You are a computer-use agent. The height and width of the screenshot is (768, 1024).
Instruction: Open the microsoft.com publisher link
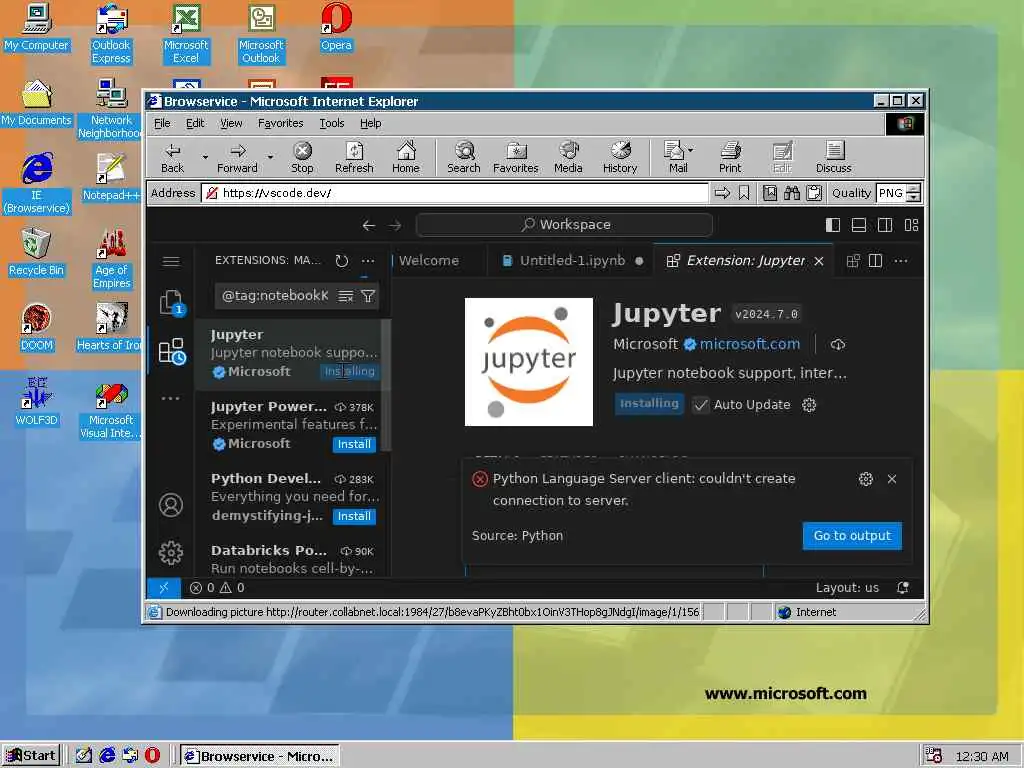(749, 344)
